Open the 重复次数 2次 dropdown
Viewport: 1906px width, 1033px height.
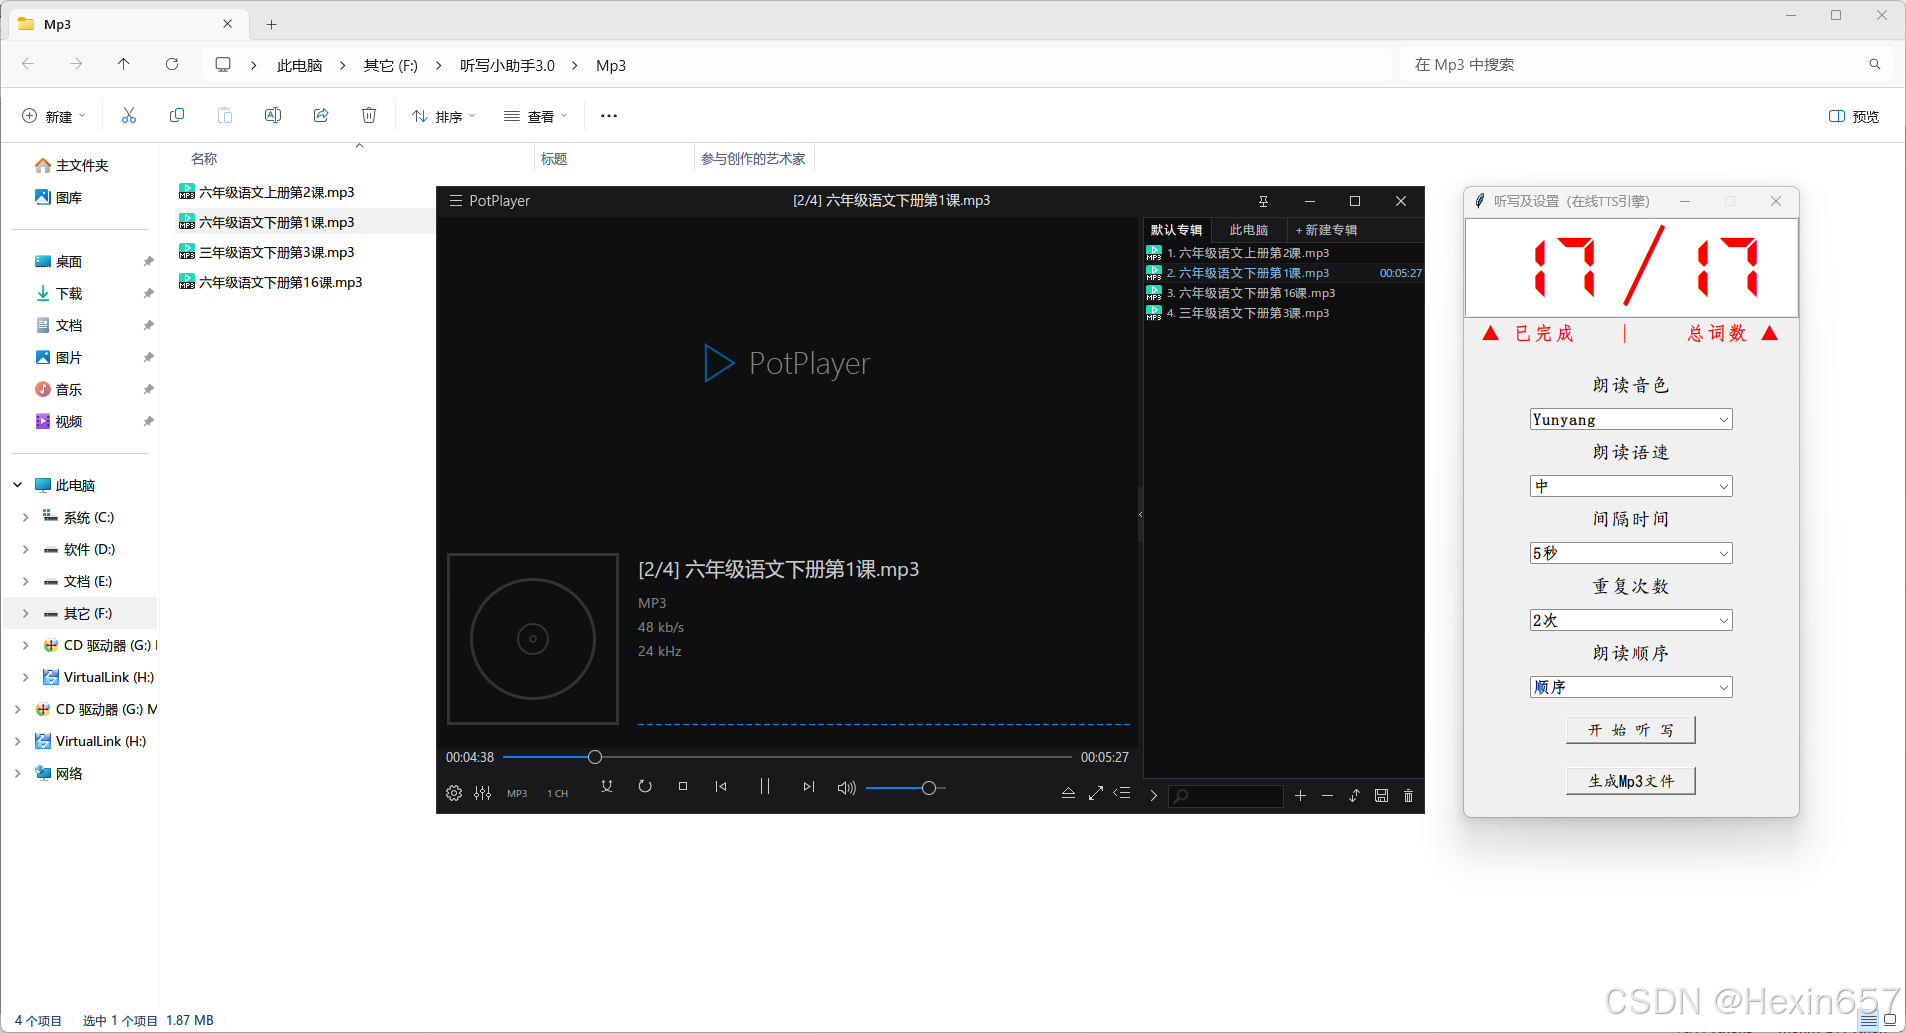[1631, 620]
